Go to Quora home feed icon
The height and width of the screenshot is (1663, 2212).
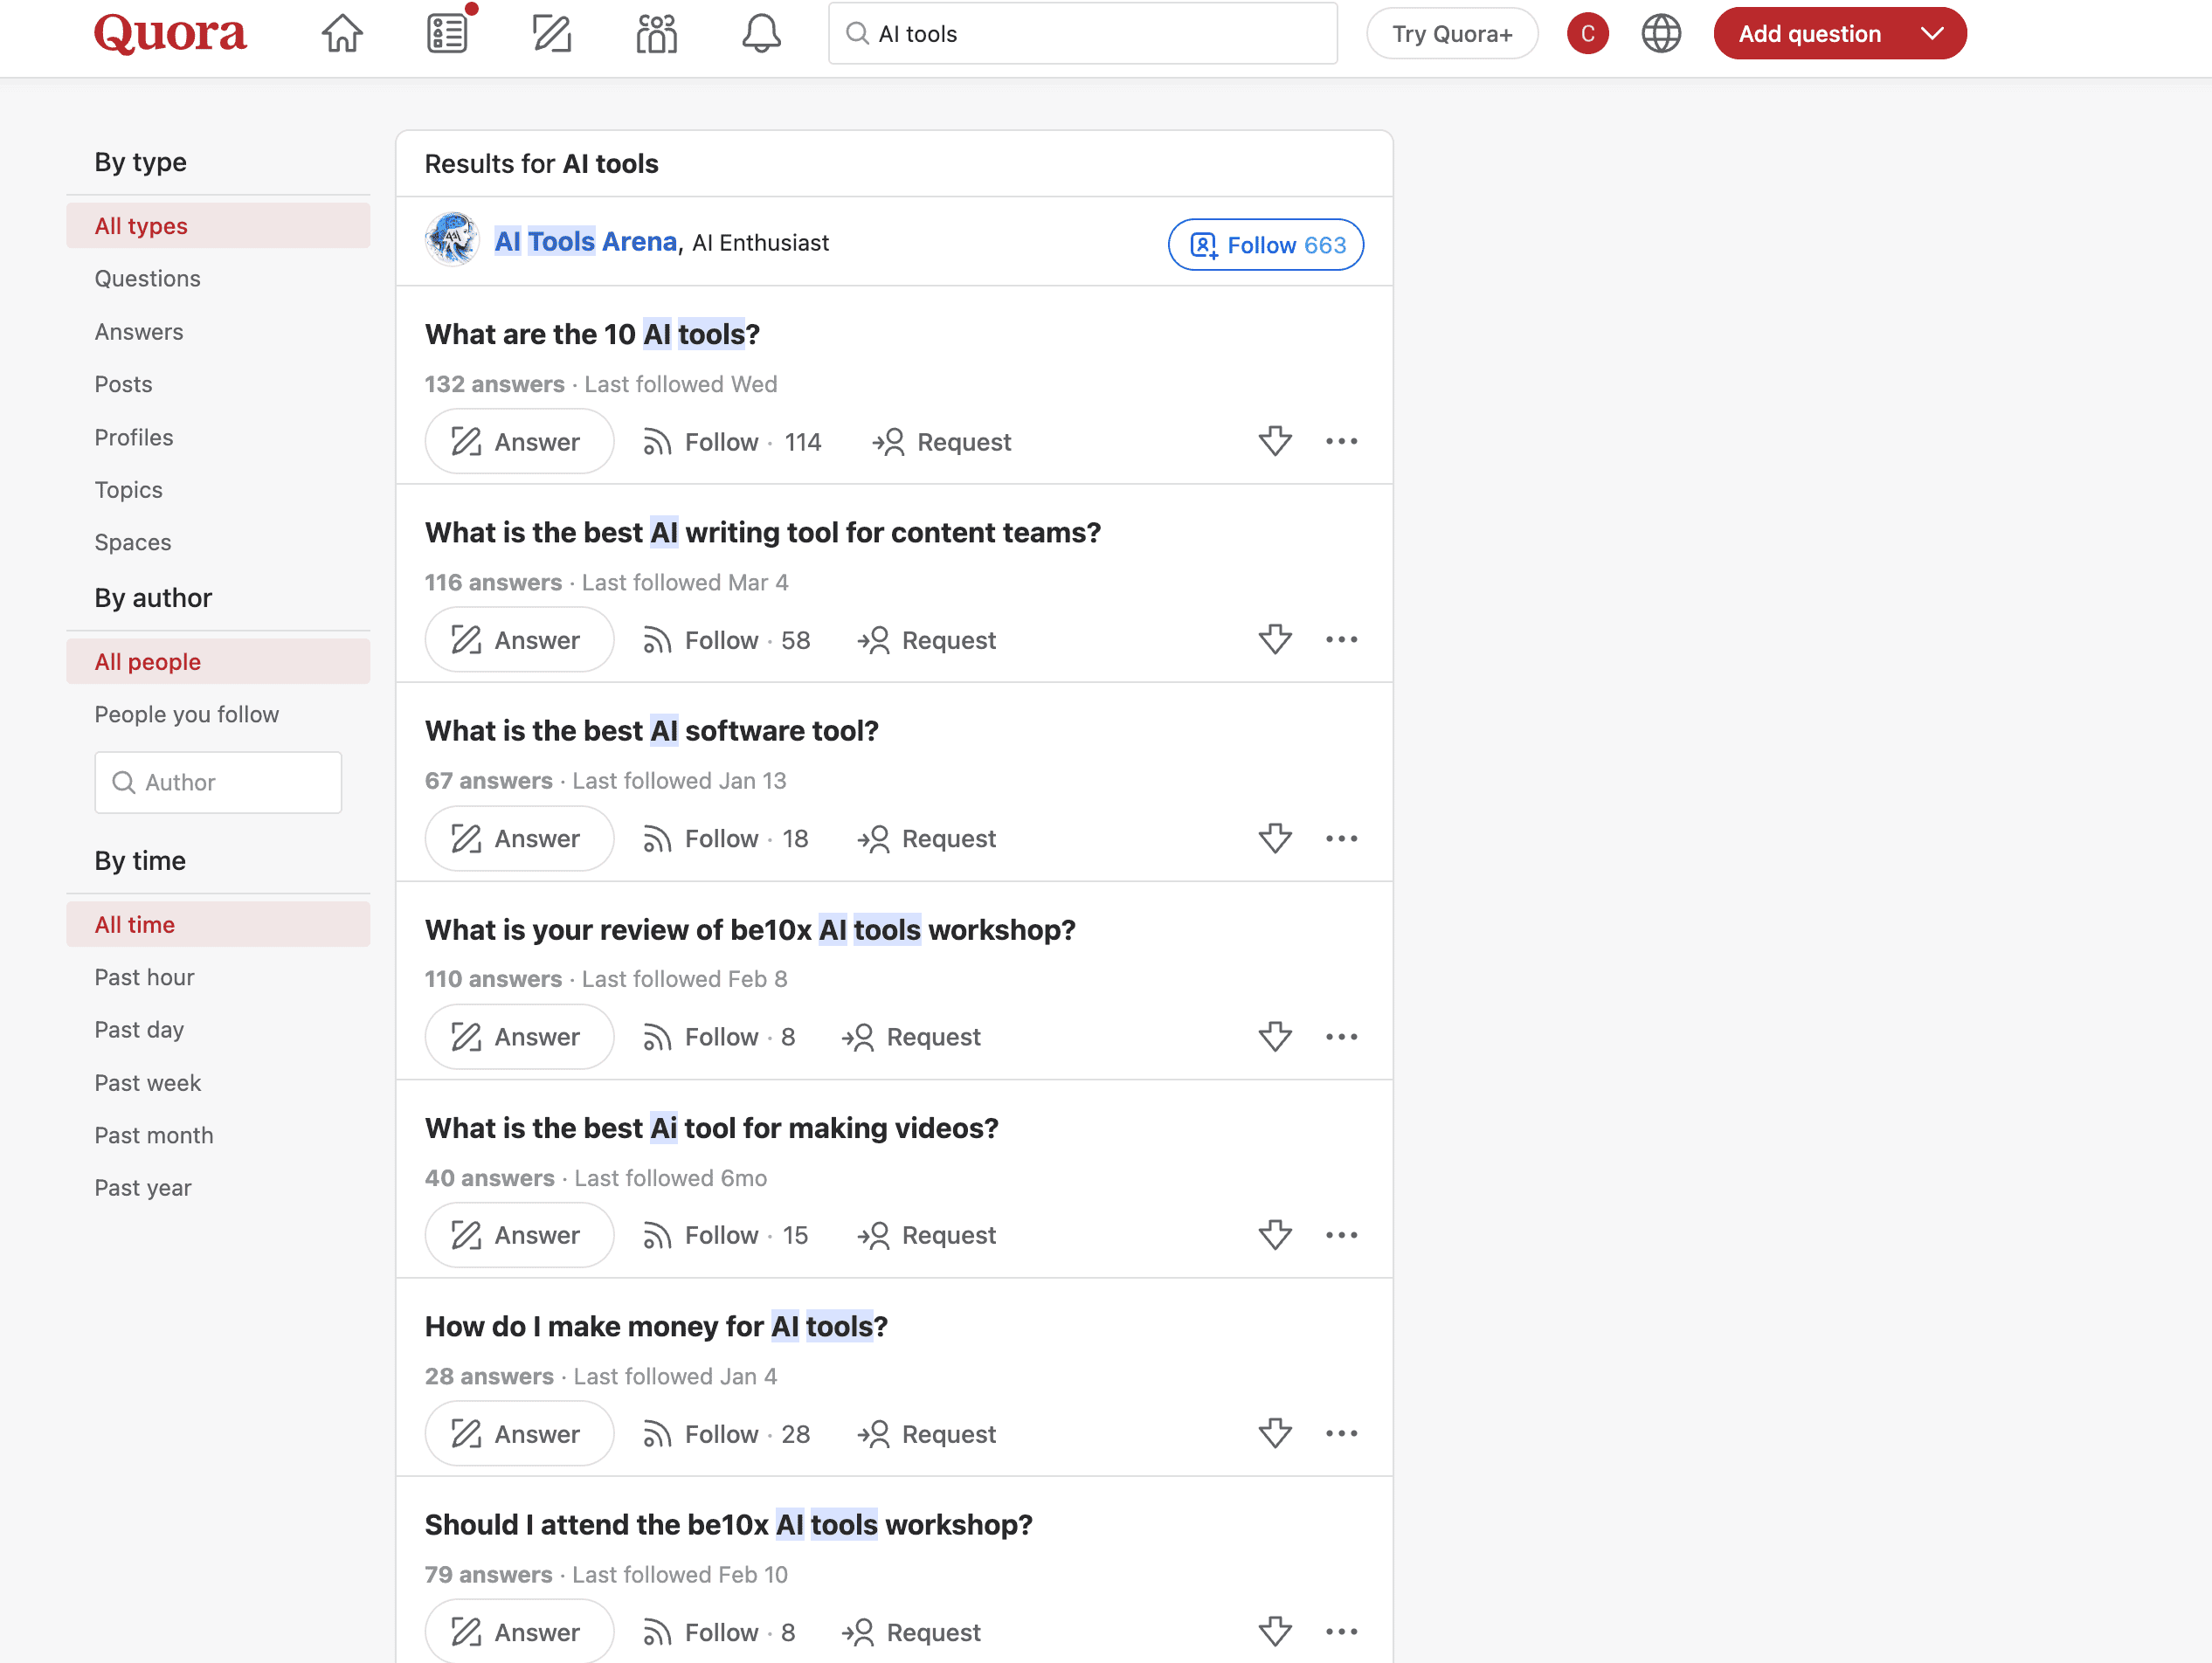[x=341, y=34]
